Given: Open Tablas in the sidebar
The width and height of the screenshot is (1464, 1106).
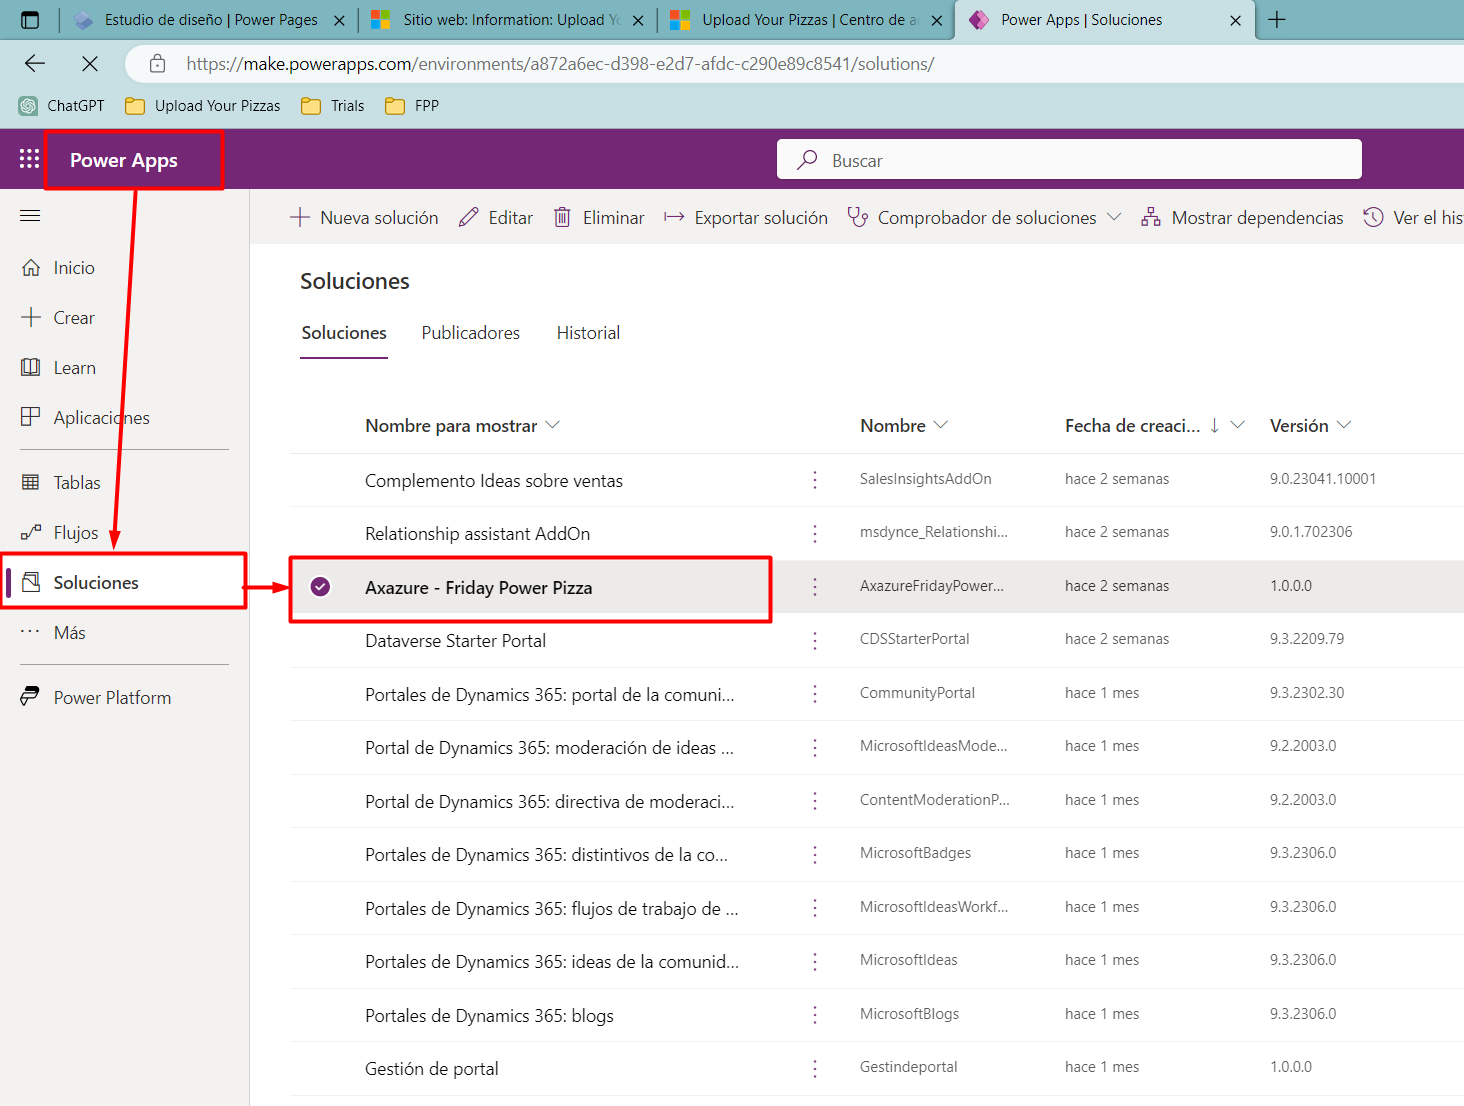Looking at the screenshot, I should point(77,483).
